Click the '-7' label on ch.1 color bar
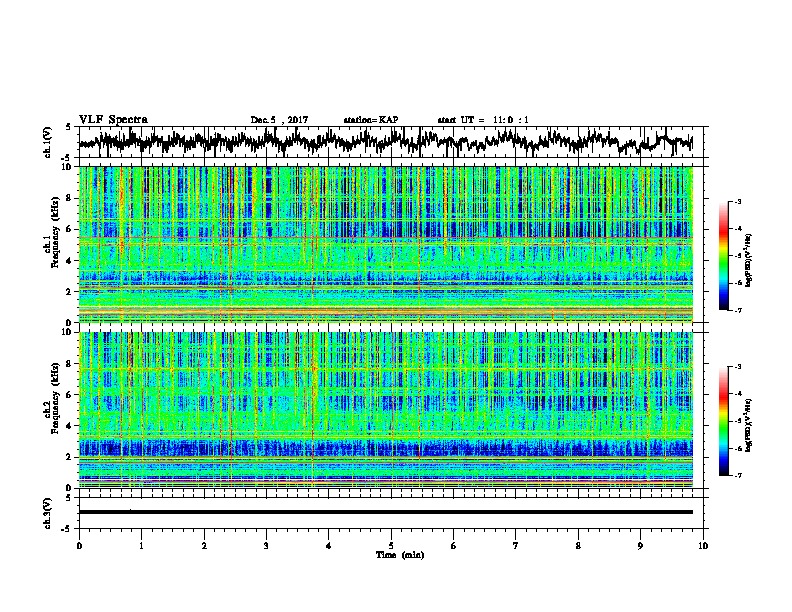The width and height of the screenshot is (792, 612). tap(737, 310)
